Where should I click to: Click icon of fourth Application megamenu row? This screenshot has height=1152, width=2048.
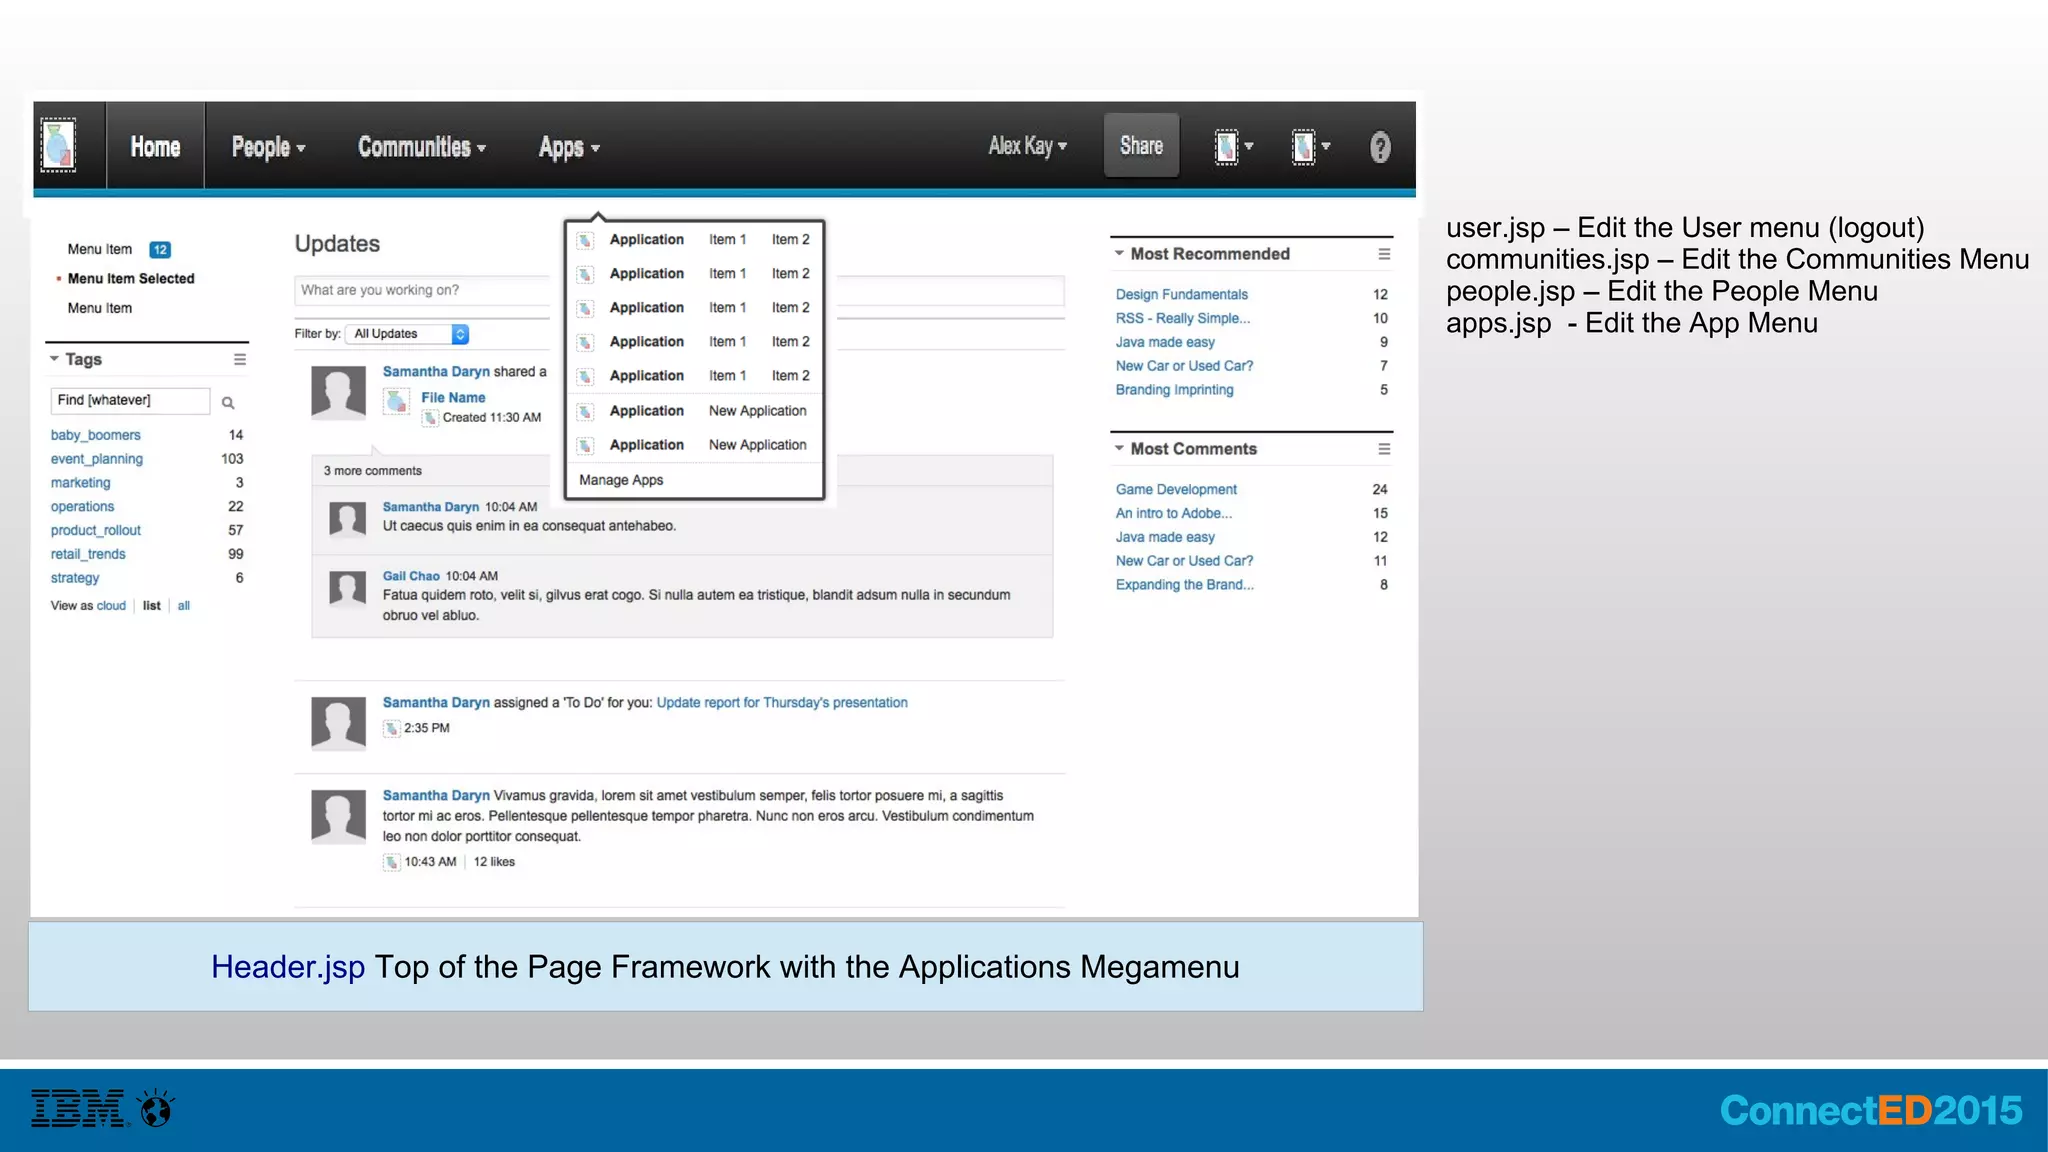tap(586, 342)
